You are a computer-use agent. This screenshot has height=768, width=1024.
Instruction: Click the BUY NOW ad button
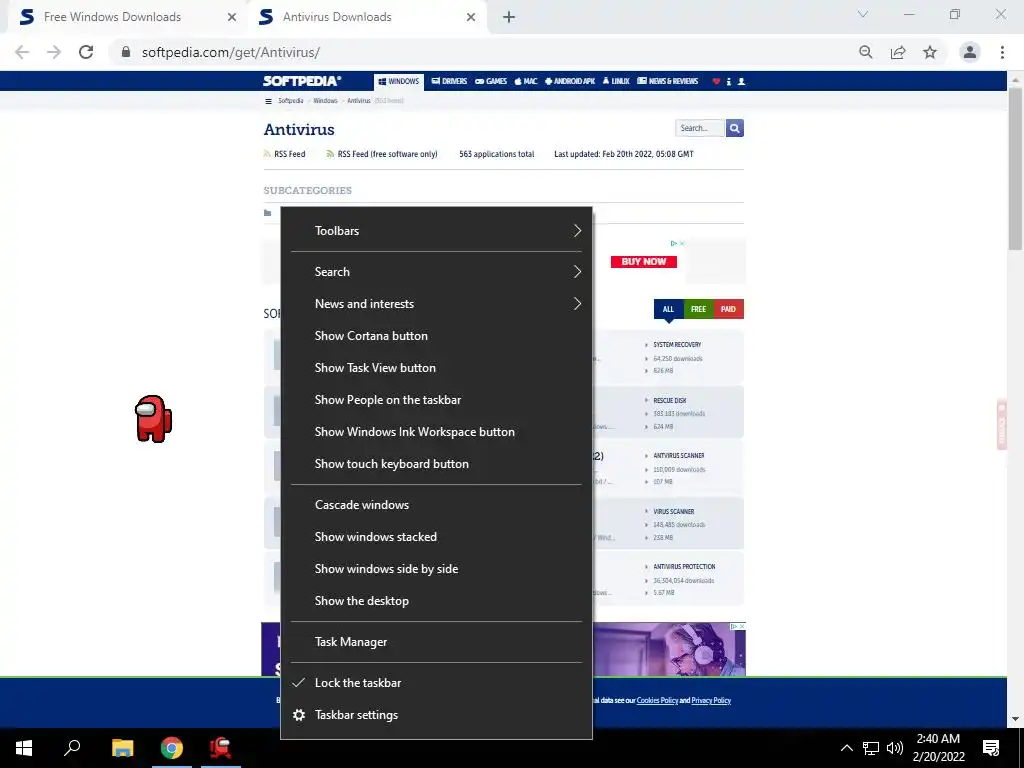(644, 262)
